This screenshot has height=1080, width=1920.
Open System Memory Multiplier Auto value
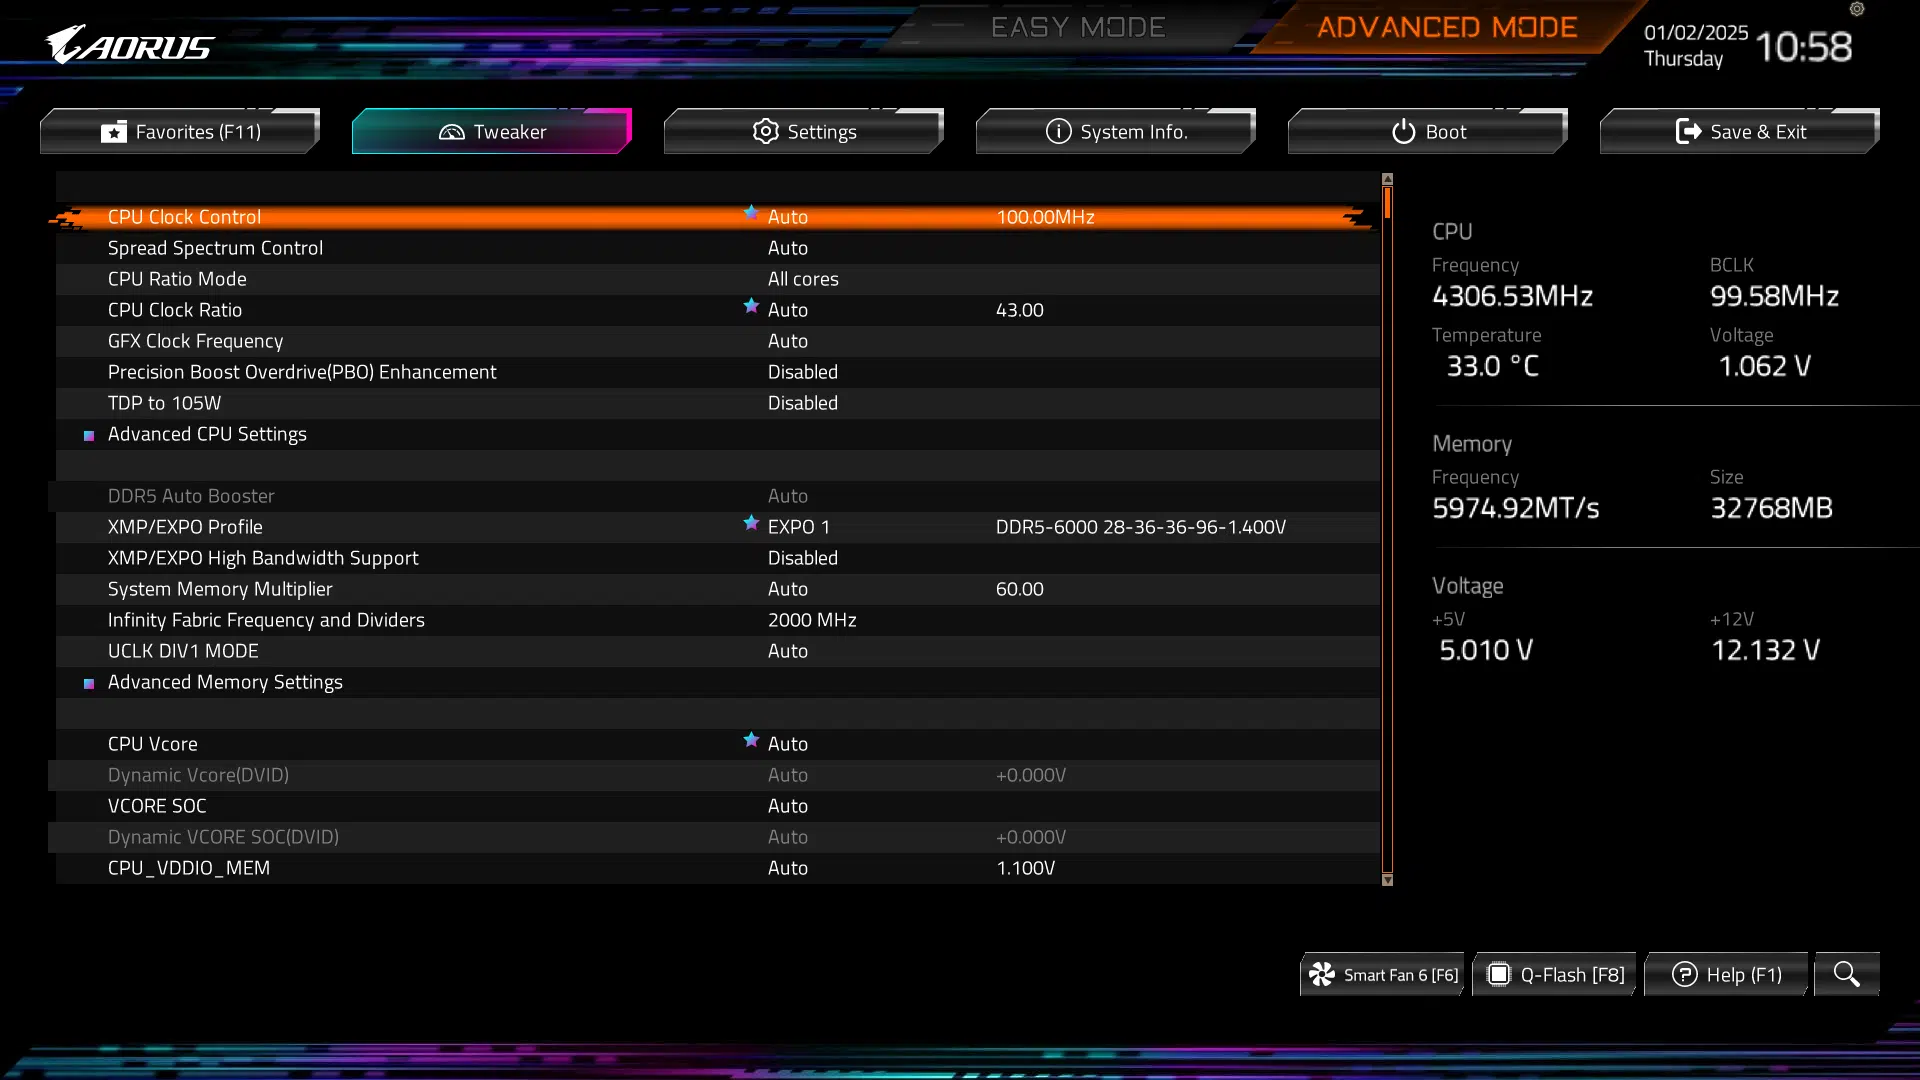point(788,589)
